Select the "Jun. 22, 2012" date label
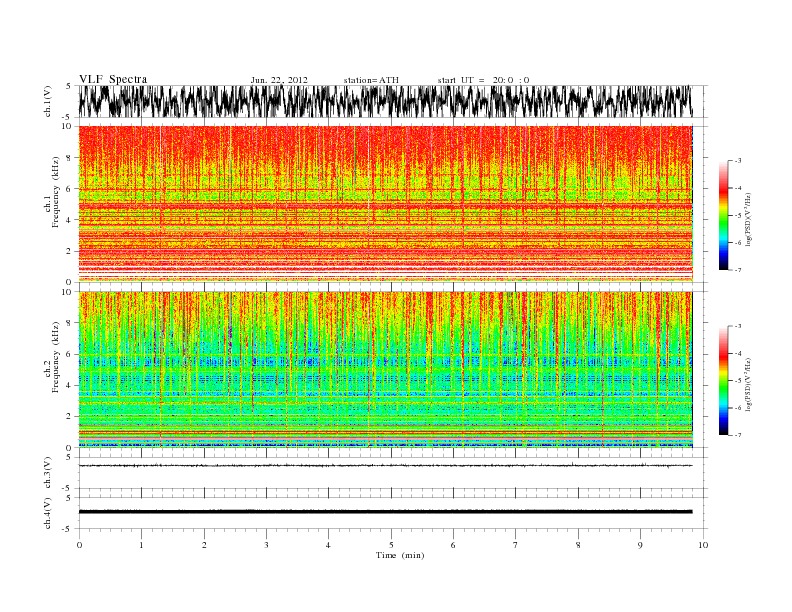Screen dimensions: 792x612 click(279, 80)
